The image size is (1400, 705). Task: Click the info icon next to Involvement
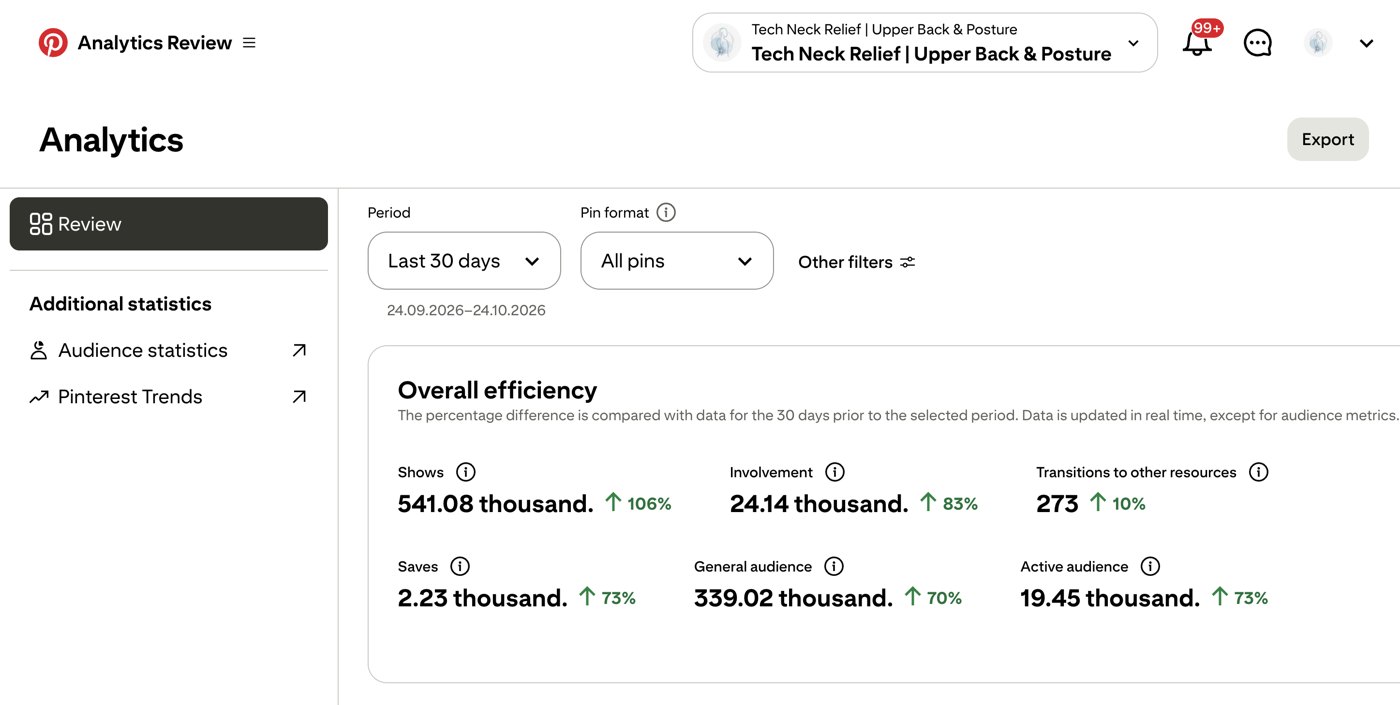pos(835,472)
